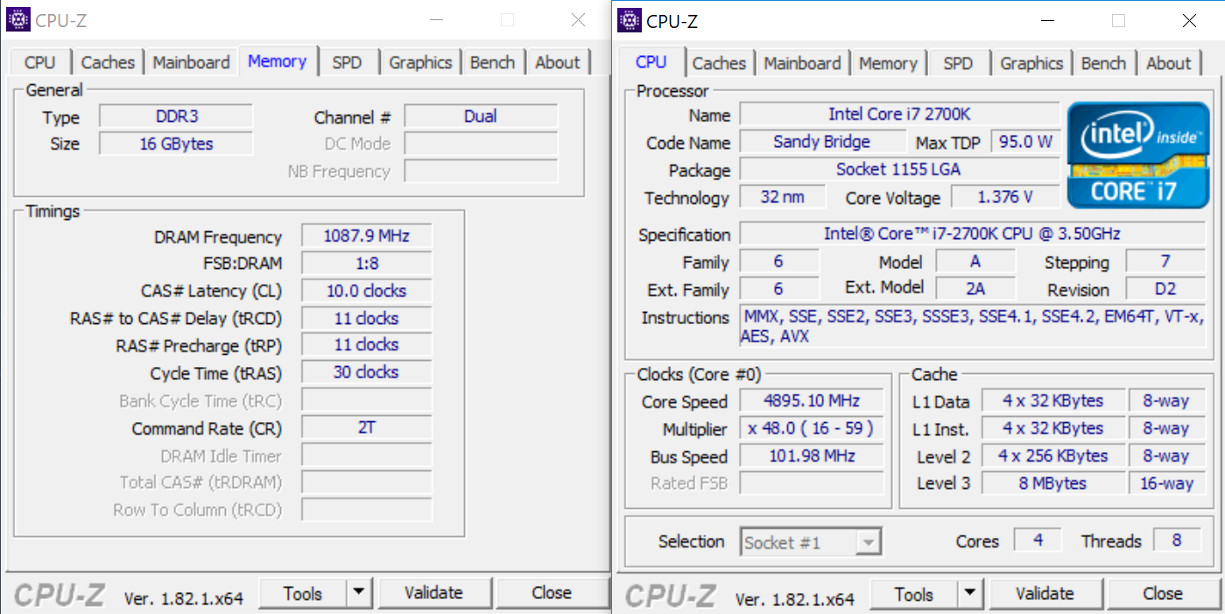Select the active Memory tab in left window
Viewport: 1225px width, 614px height.
[277, 60]
